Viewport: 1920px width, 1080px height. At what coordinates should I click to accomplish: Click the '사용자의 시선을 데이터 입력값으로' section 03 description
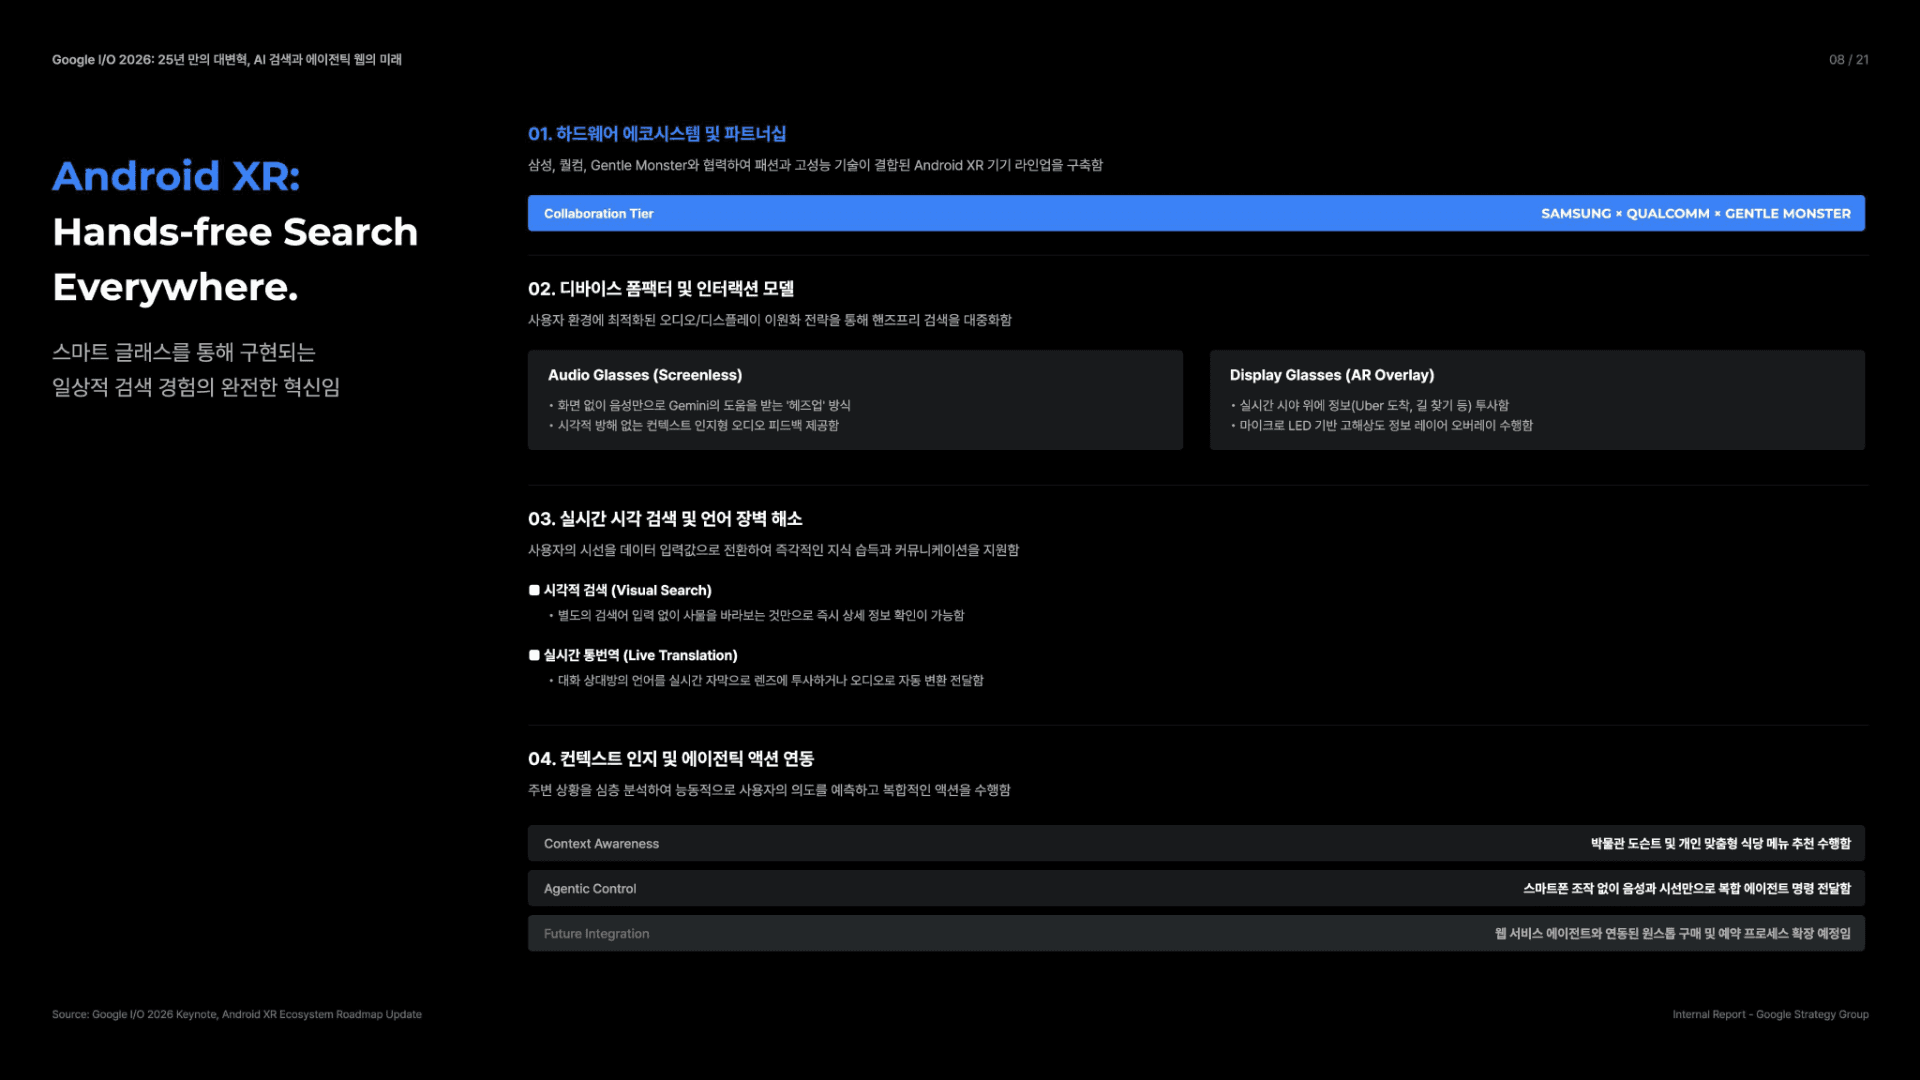pyautogui.click(x=773, y=551)
